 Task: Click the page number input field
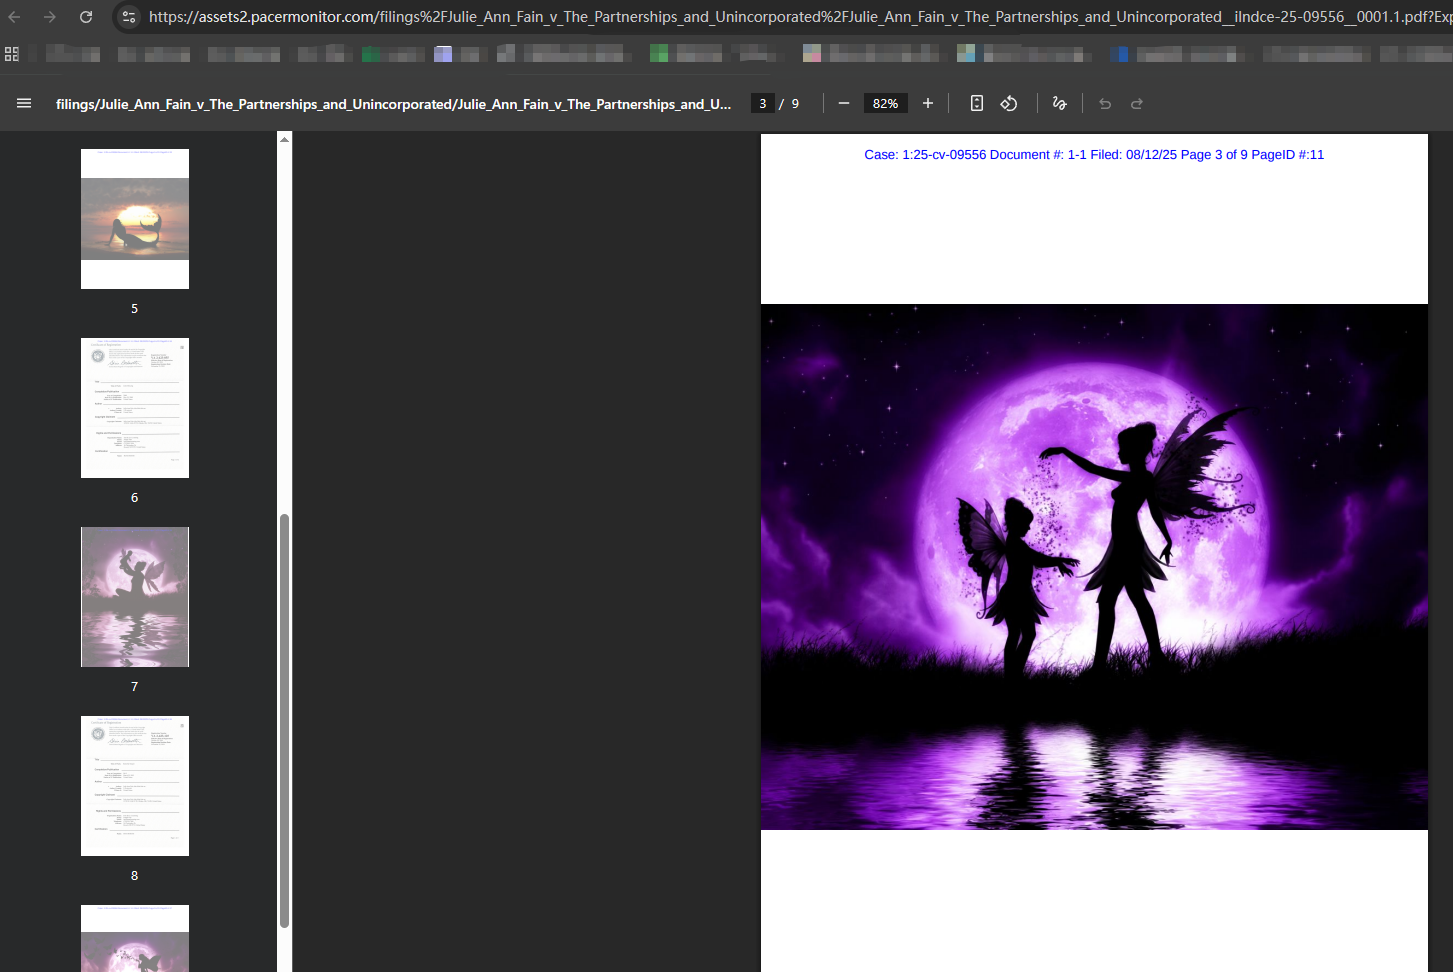click(x=763, y=103)
